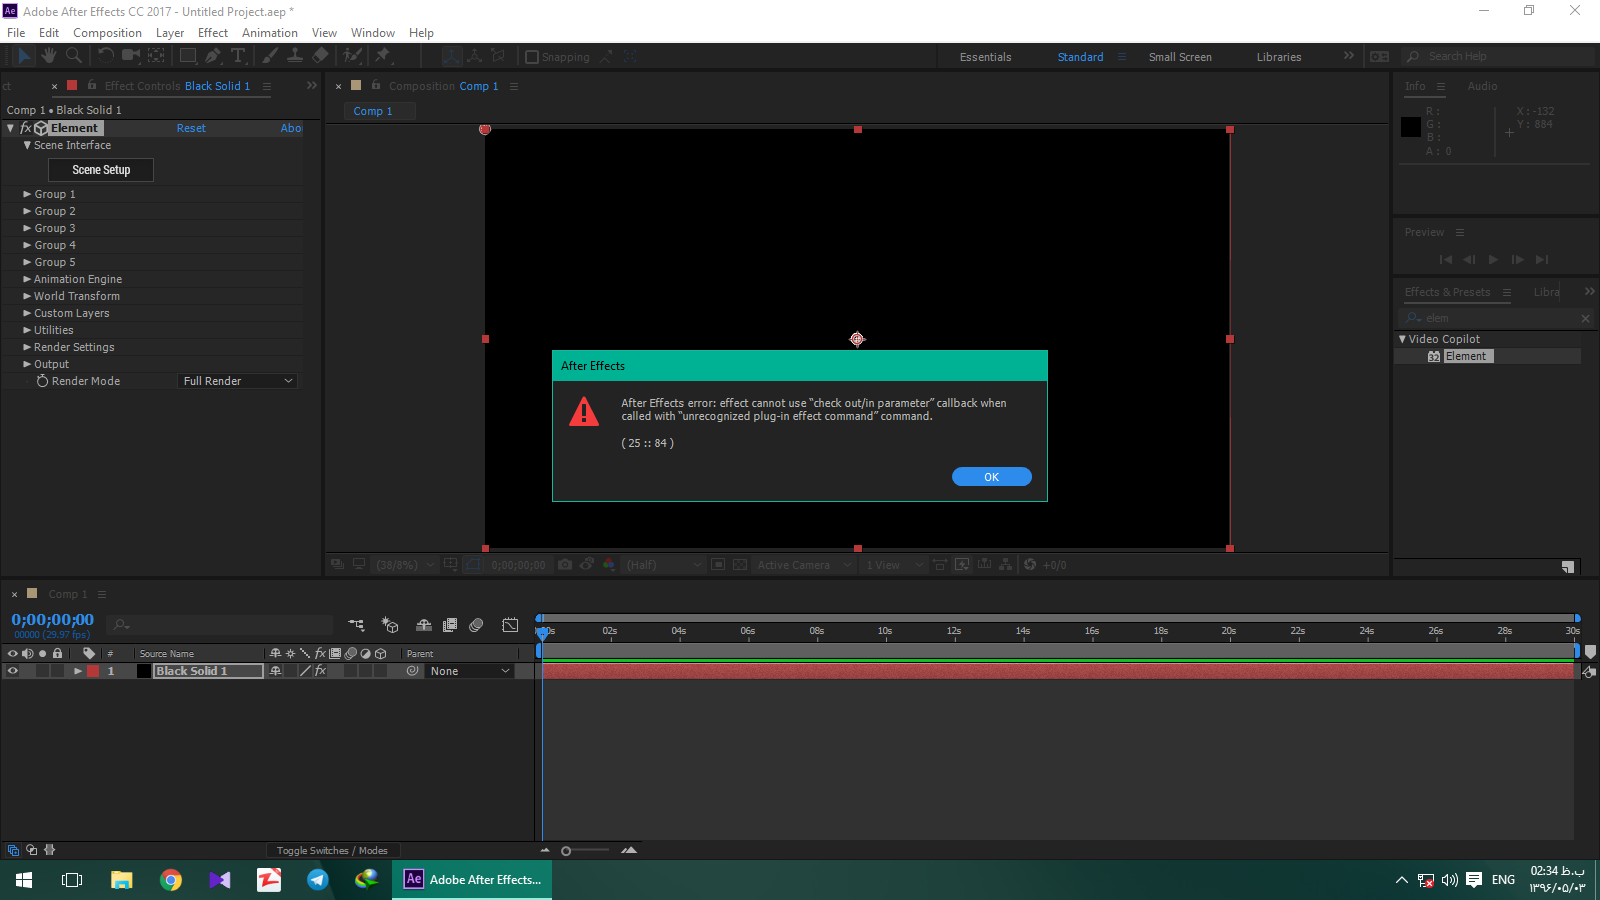Toggle the Local Axis Mode button
The height and width of the screenshot is (900, 1600).
point(452,56)
